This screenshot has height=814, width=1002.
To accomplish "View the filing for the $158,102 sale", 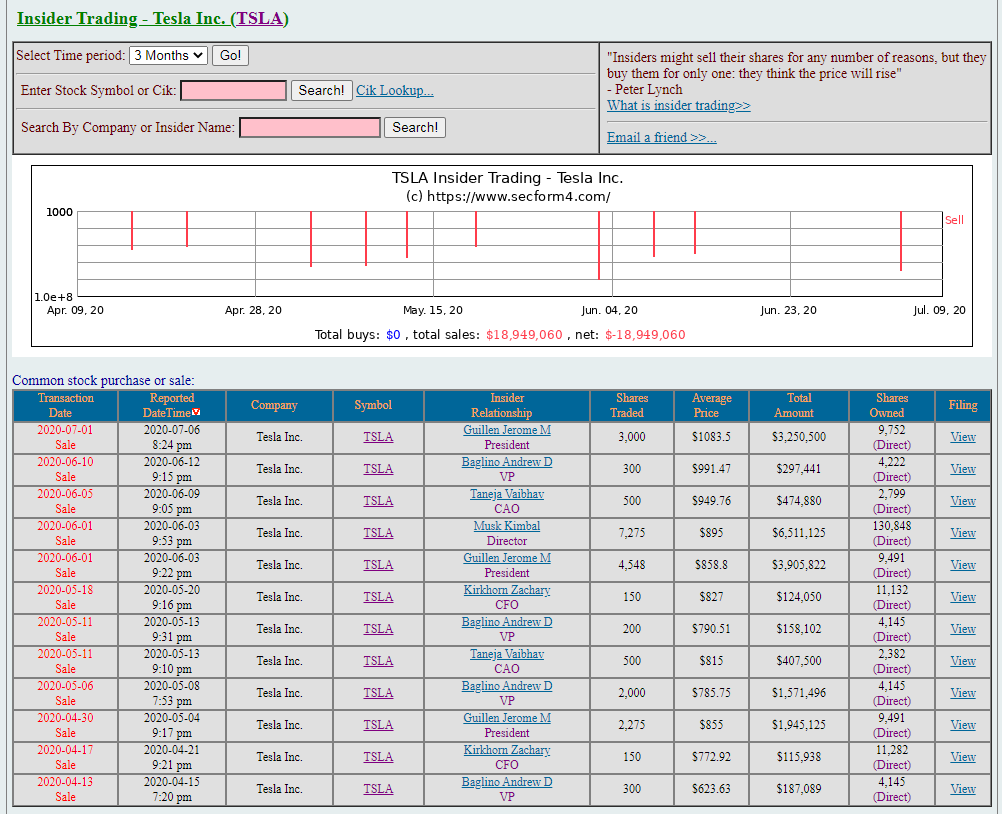I will click(x=962, y=629).
